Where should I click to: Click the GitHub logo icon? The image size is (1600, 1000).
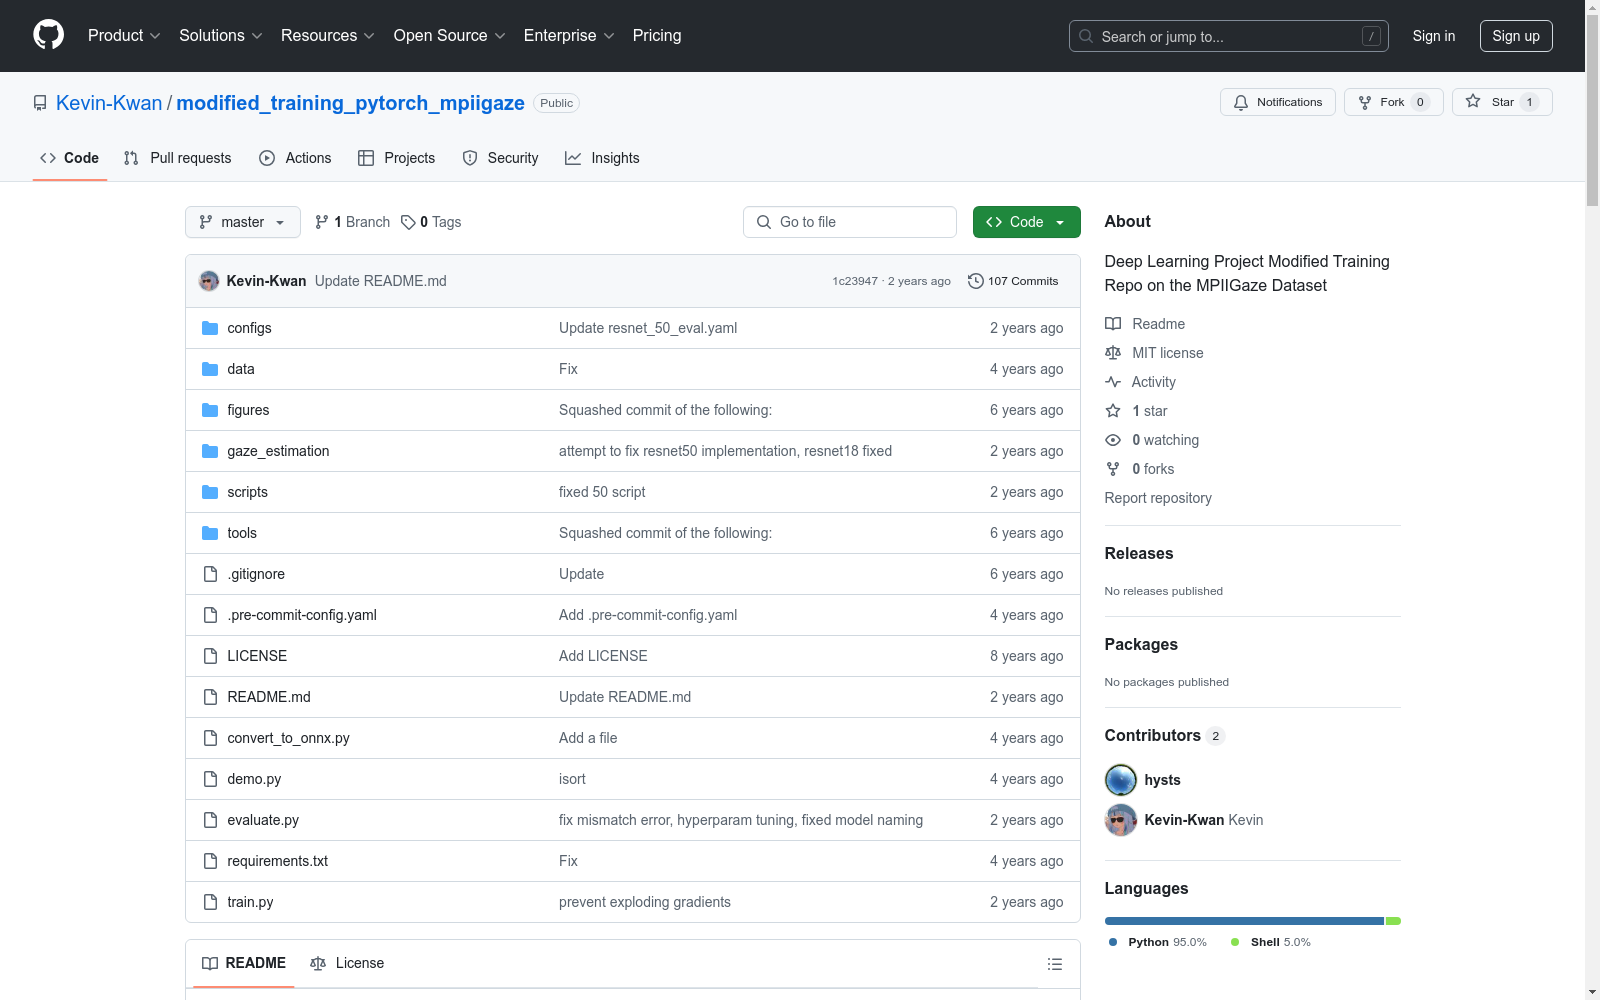pyautogui.click(x=48, y=35)
